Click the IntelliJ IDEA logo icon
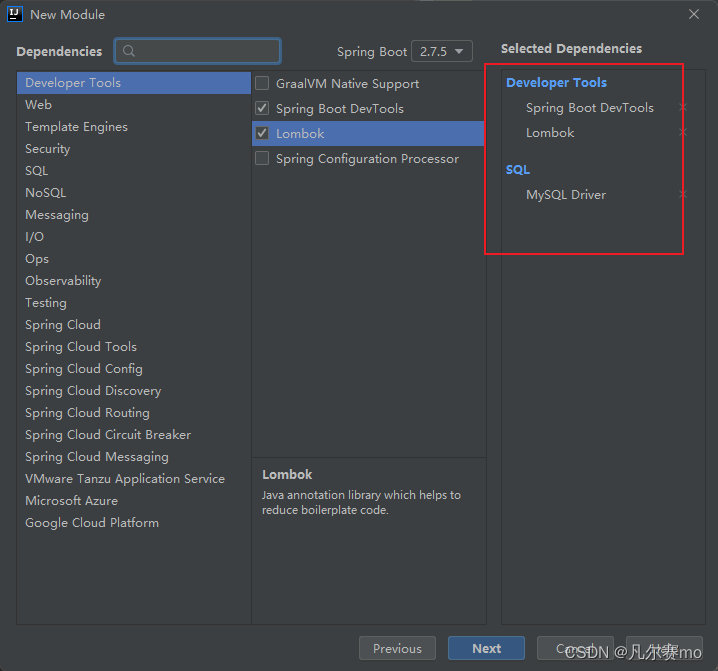Image resolution: width=718 pixels, height=671 pixels. [15, 14]
